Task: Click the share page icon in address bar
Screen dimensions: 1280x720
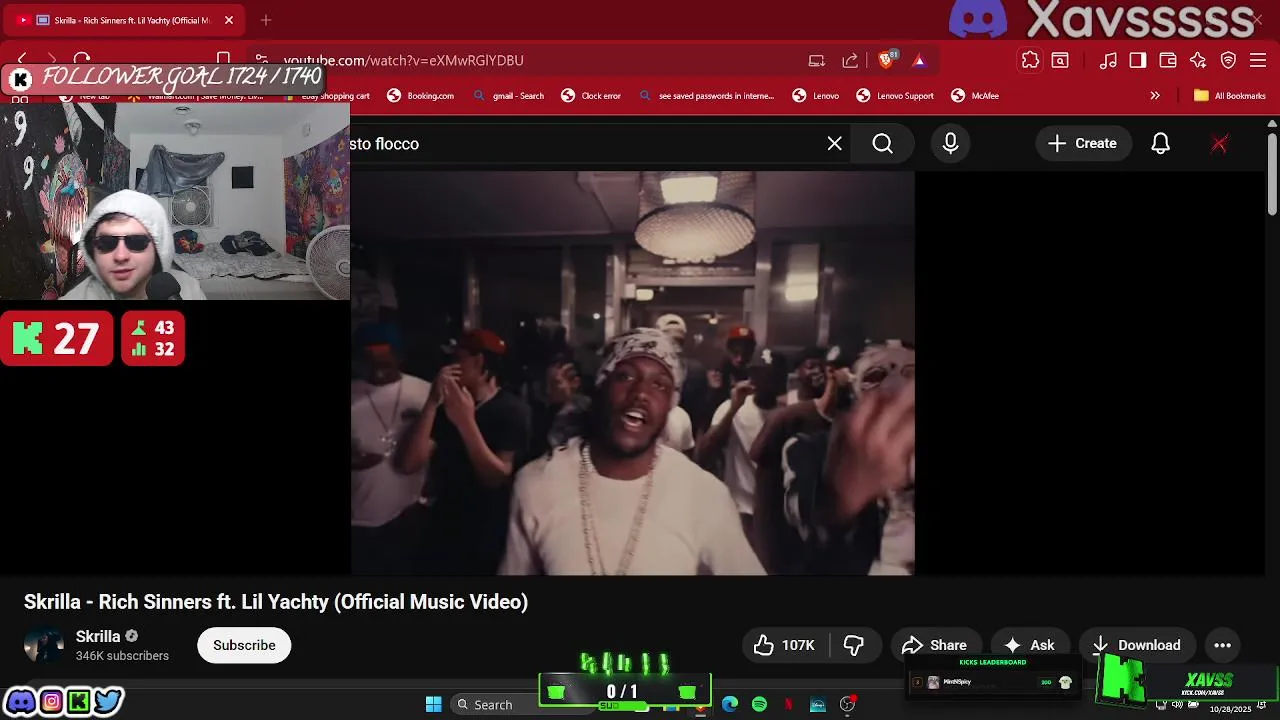Action: [x=850, y=60]
